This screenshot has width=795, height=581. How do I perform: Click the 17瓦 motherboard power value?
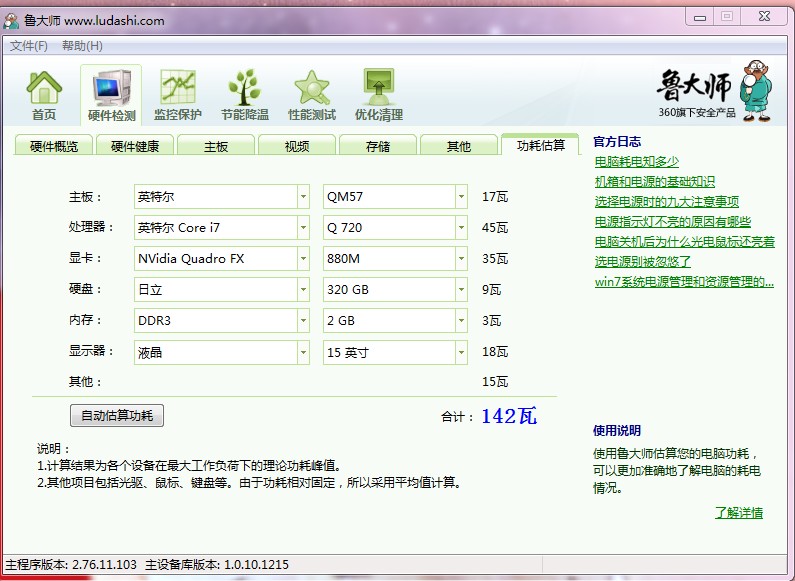pyautogui.click(x=495, y=197)
